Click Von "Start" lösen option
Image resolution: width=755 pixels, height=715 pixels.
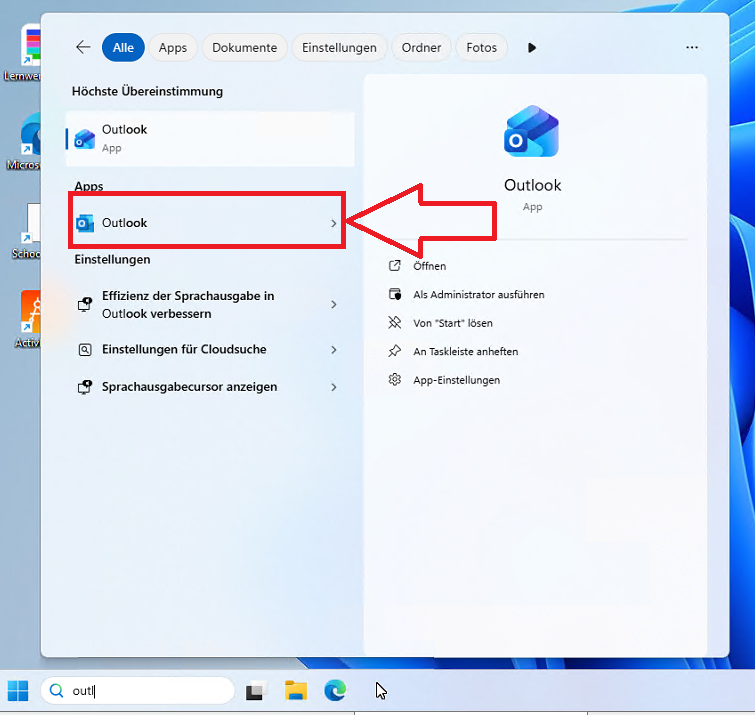[452, 323]
